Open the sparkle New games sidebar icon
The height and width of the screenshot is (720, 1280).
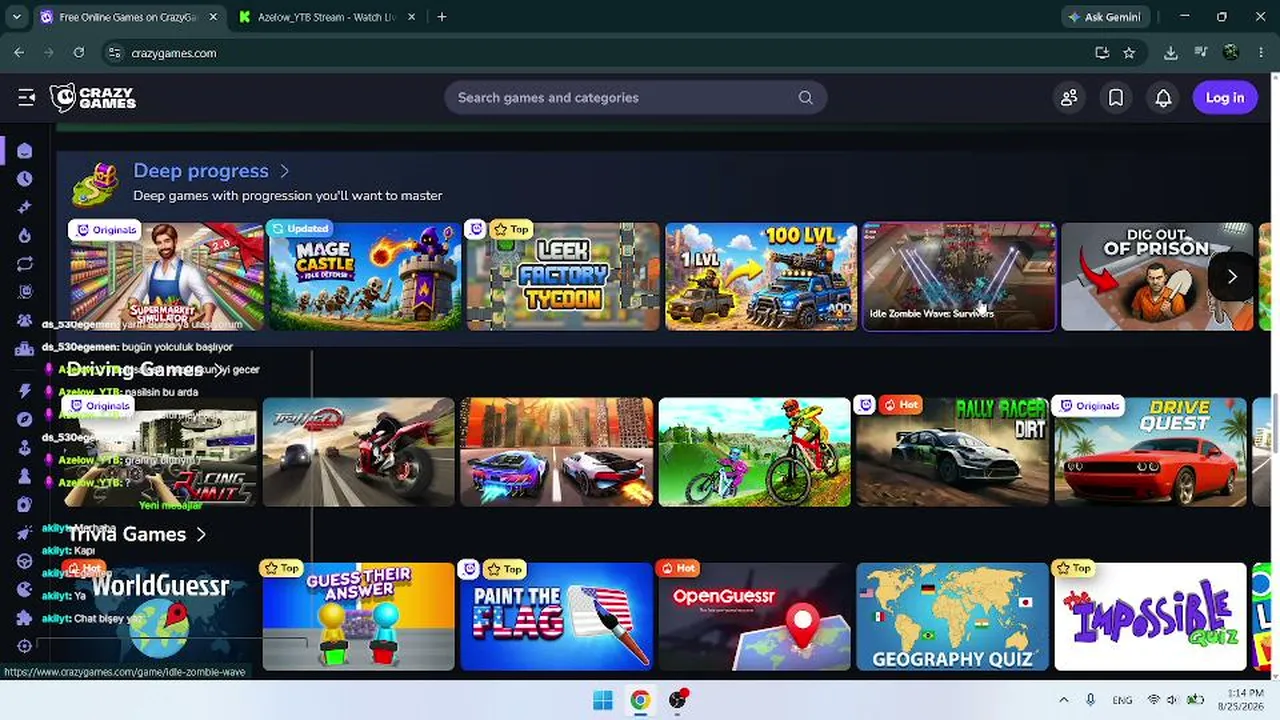[x=25, y=207]
